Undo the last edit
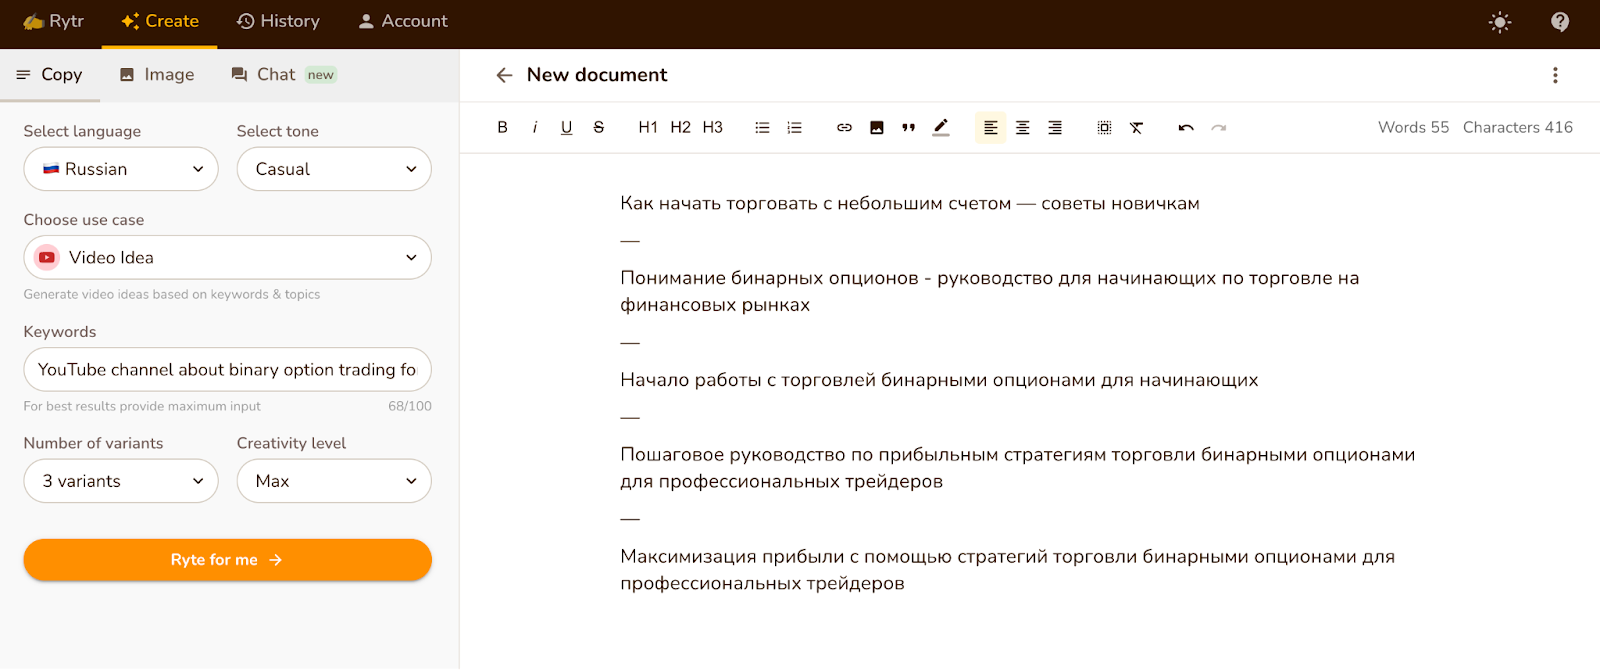 click(1186, 127)
